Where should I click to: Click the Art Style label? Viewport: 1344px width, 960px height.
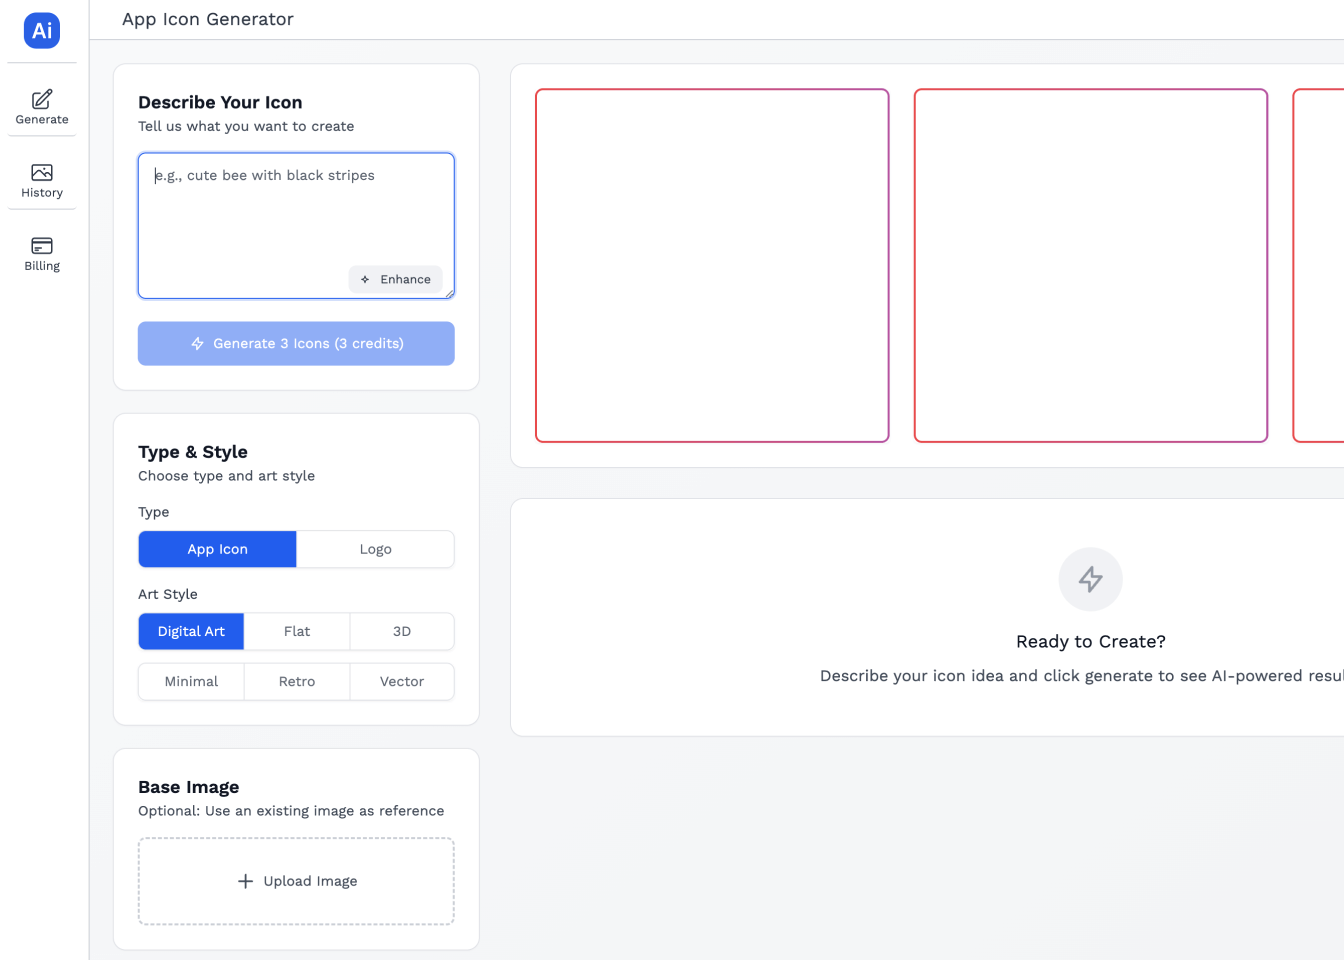168,594
